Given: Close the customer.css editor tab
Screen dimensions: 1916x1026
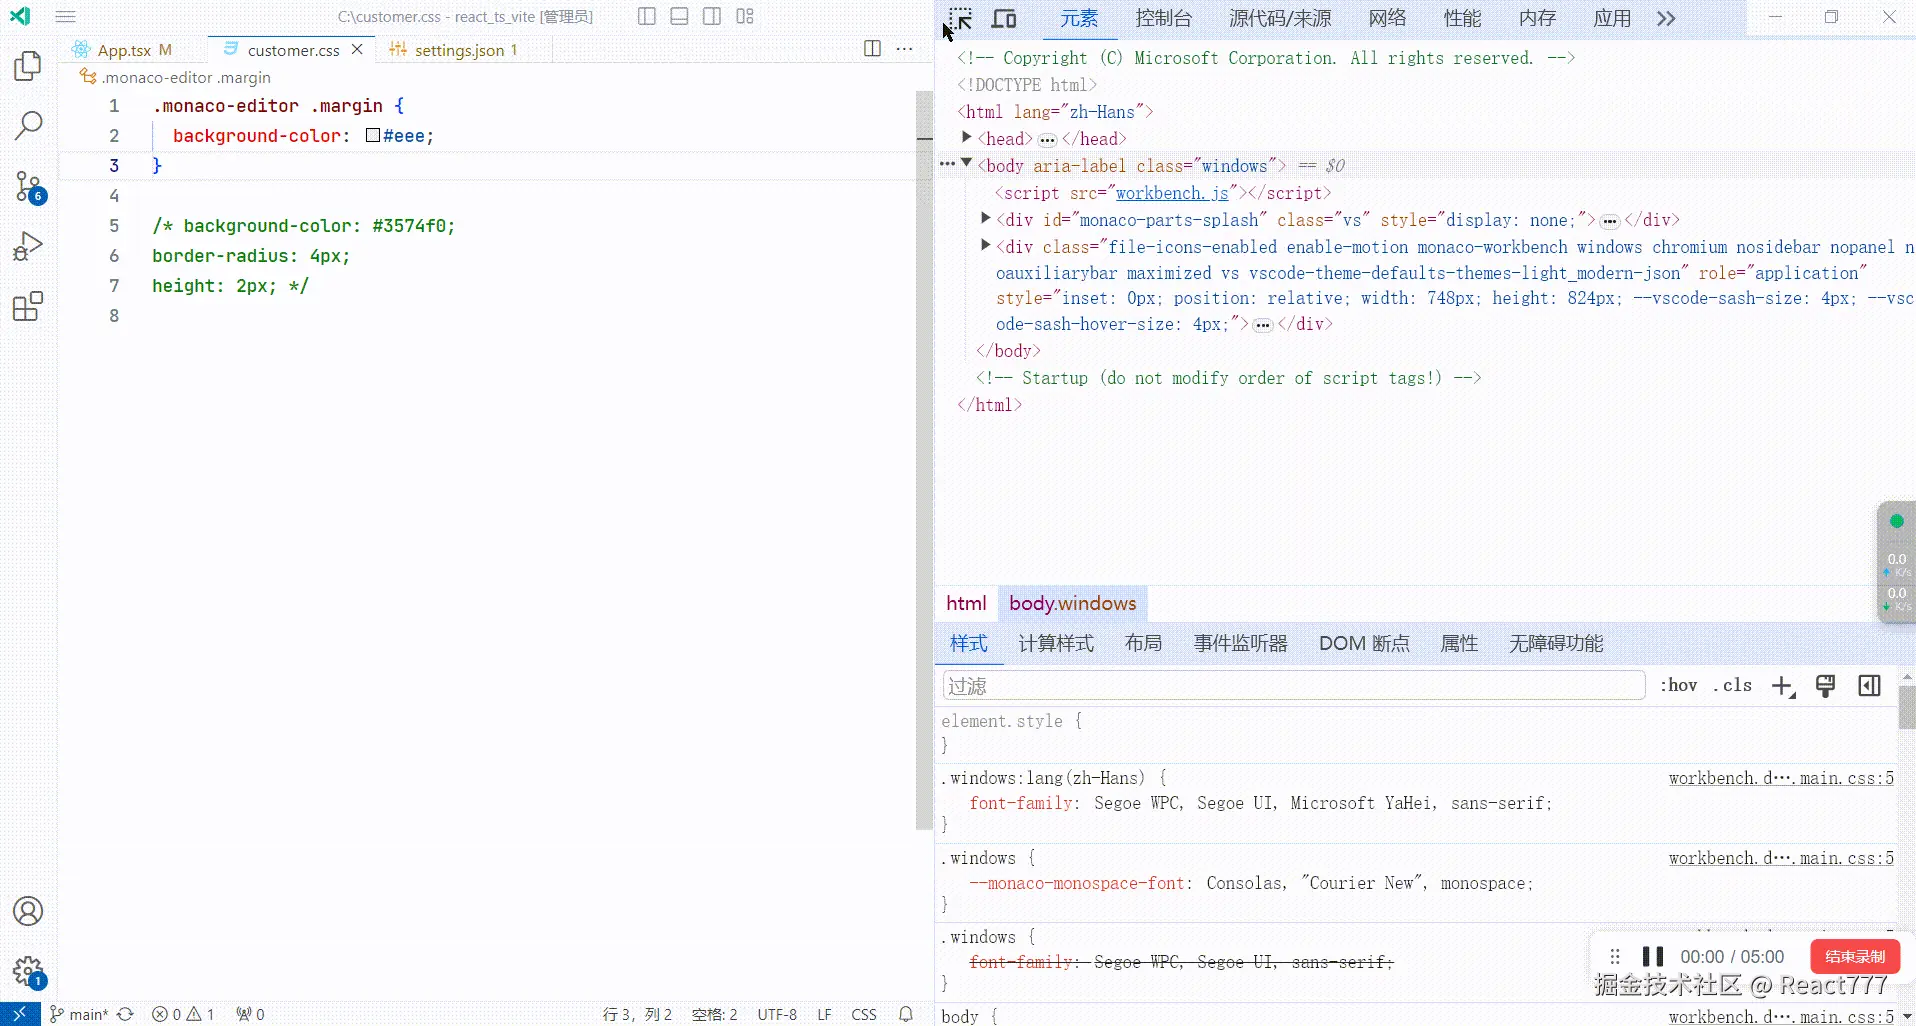Looking at the screenshot, I should click(x=357, y=49).
